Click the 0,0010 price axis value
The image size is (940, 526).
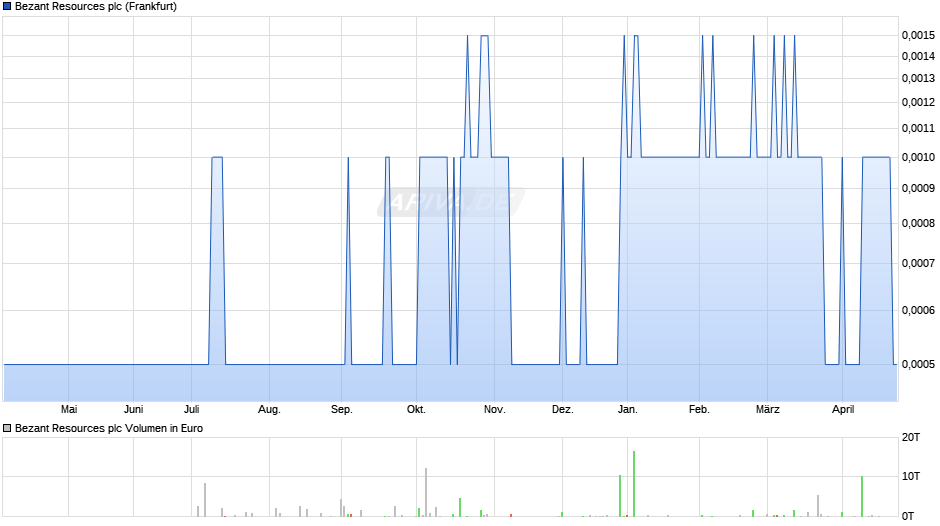pyautogui.click(x=918, y=157)
